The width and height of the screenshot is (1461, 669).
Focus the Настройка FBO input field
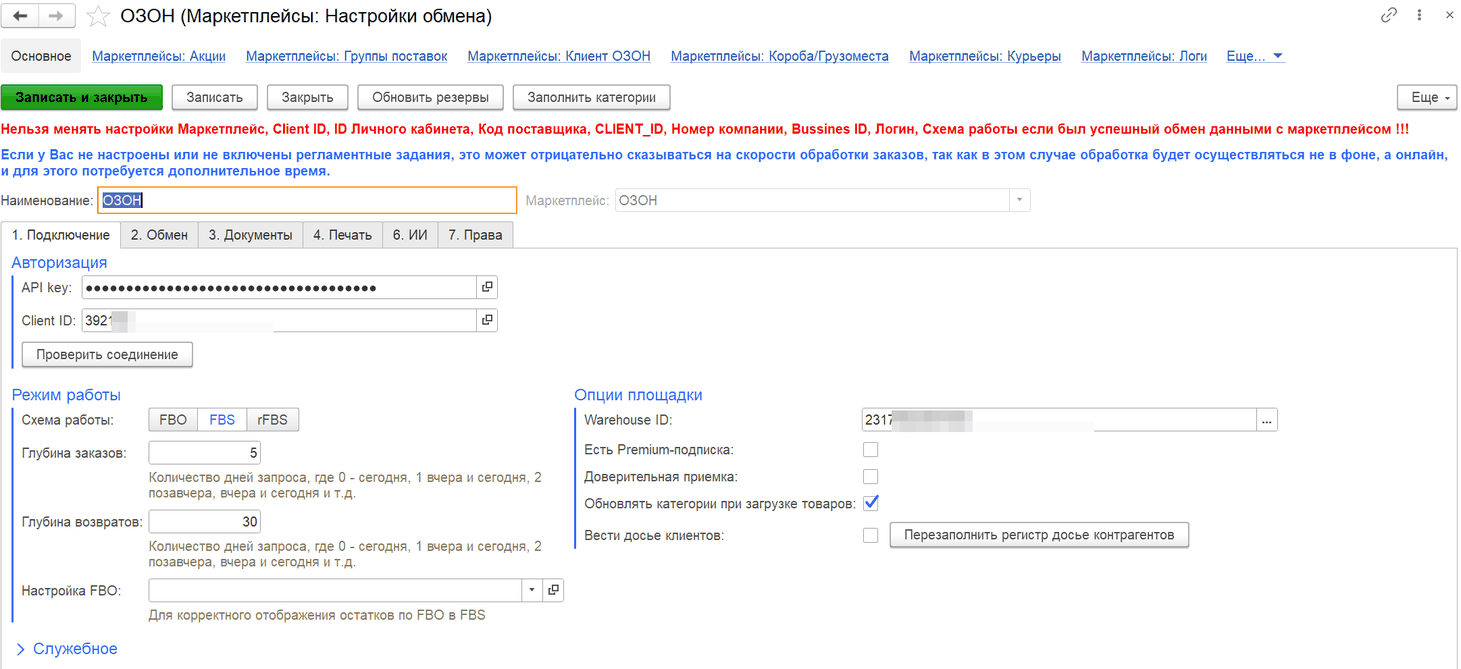tap(335, 590)
